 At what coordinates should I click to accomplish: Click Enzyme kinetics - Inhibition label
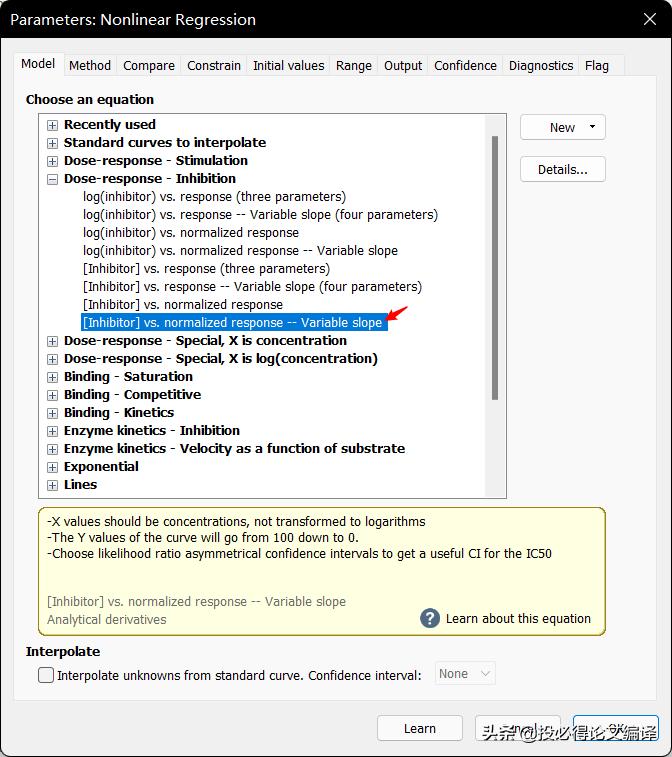152,431
